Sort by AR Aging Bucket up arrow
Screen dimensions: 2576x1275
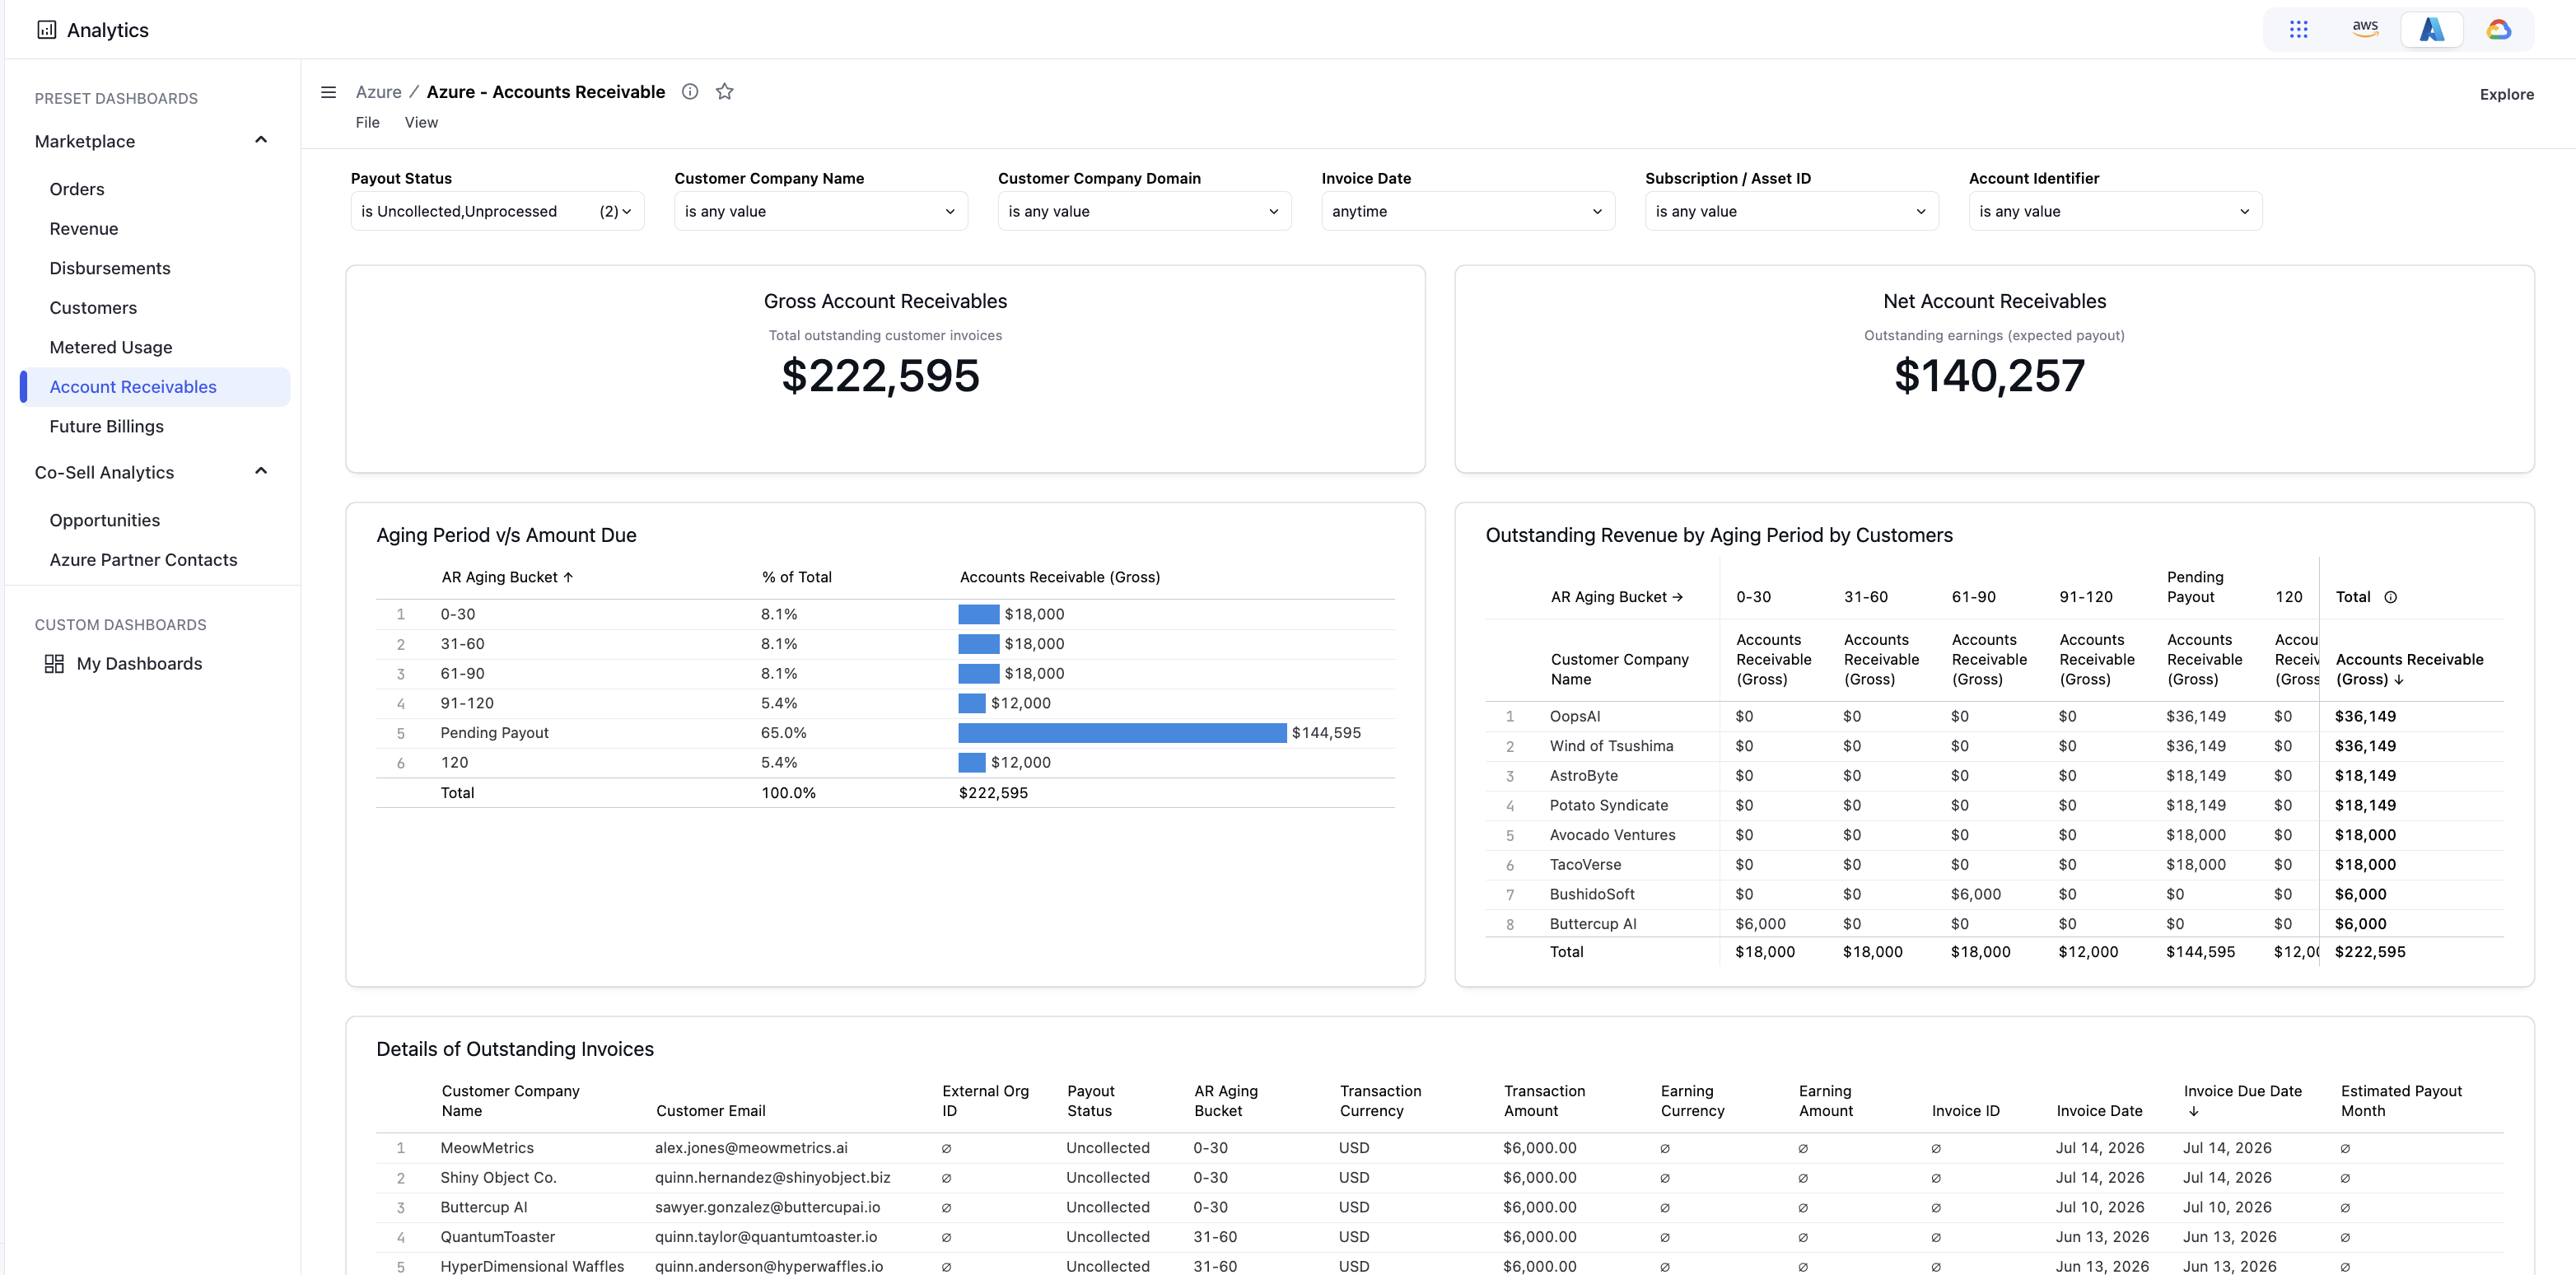coord(568,577)
